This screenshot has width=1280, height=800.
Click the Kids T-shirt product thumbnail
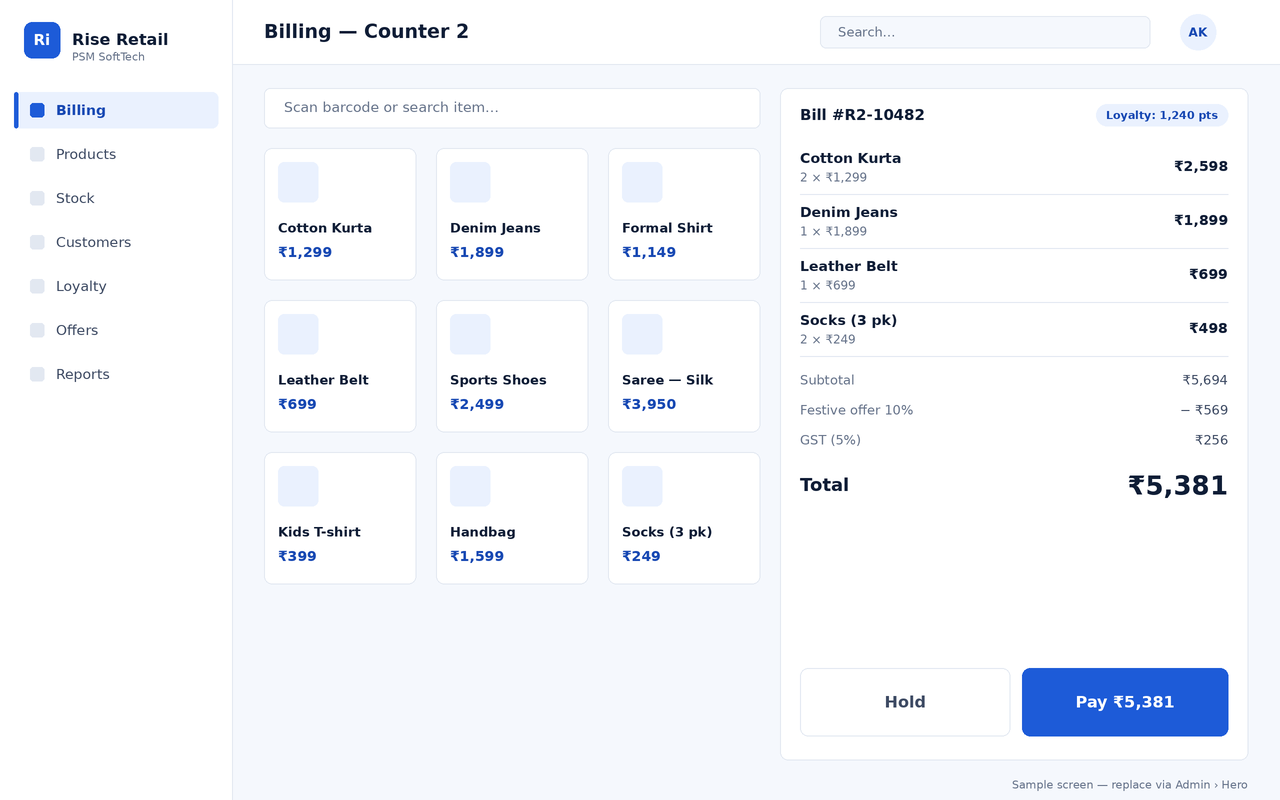coord(298,486)
